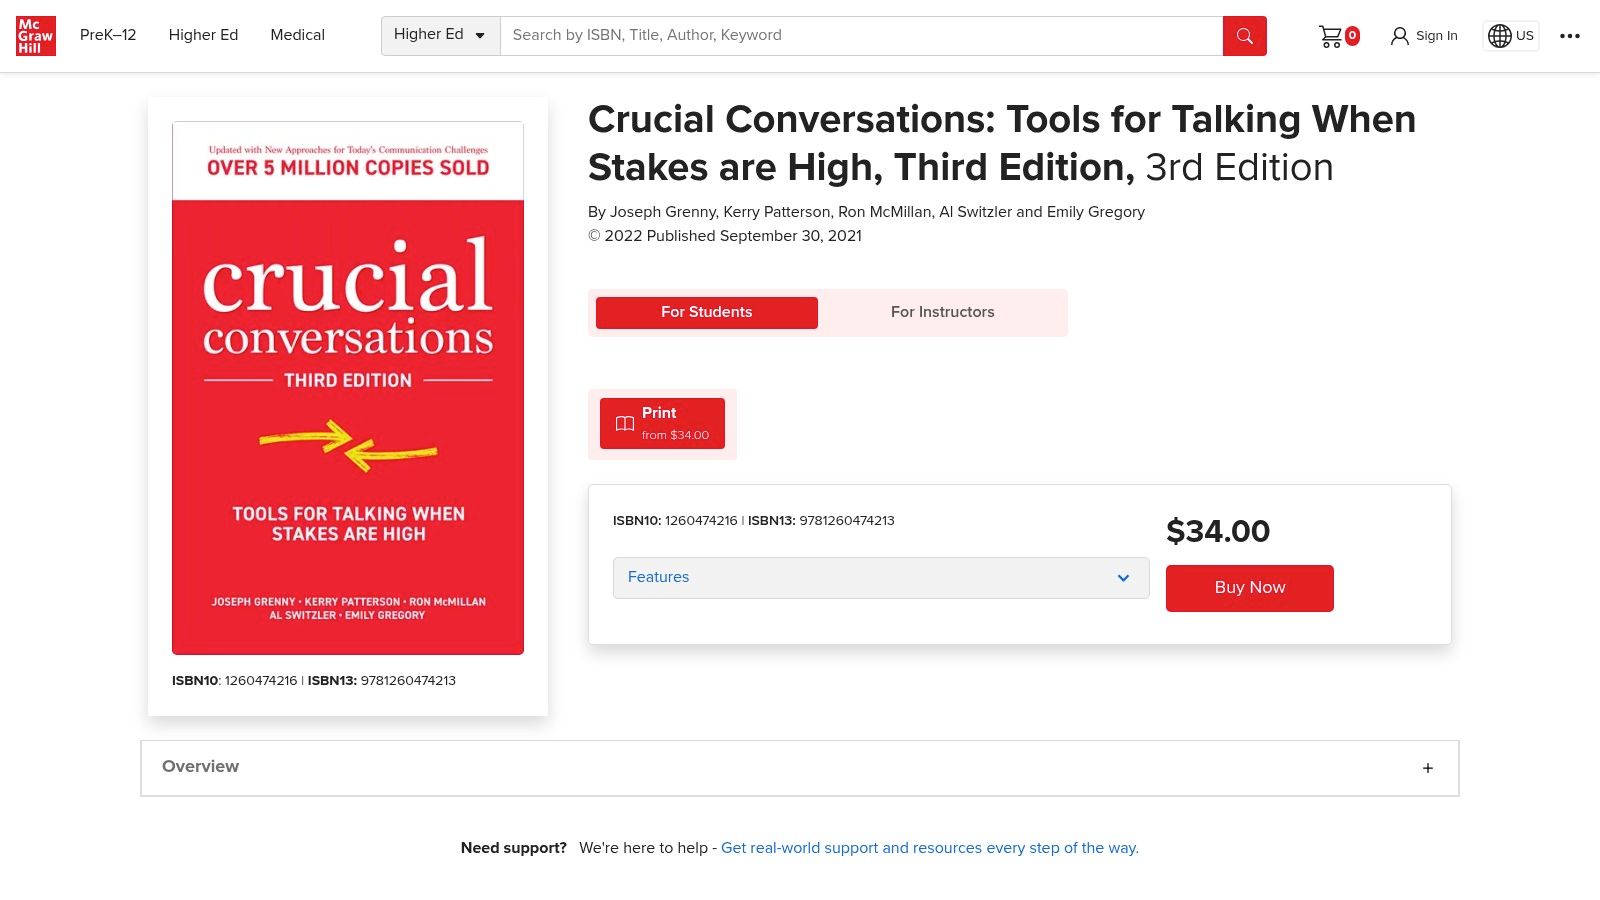Click the search magnifier icon
Screen dimensions: 1600x900
(1244, 35)
